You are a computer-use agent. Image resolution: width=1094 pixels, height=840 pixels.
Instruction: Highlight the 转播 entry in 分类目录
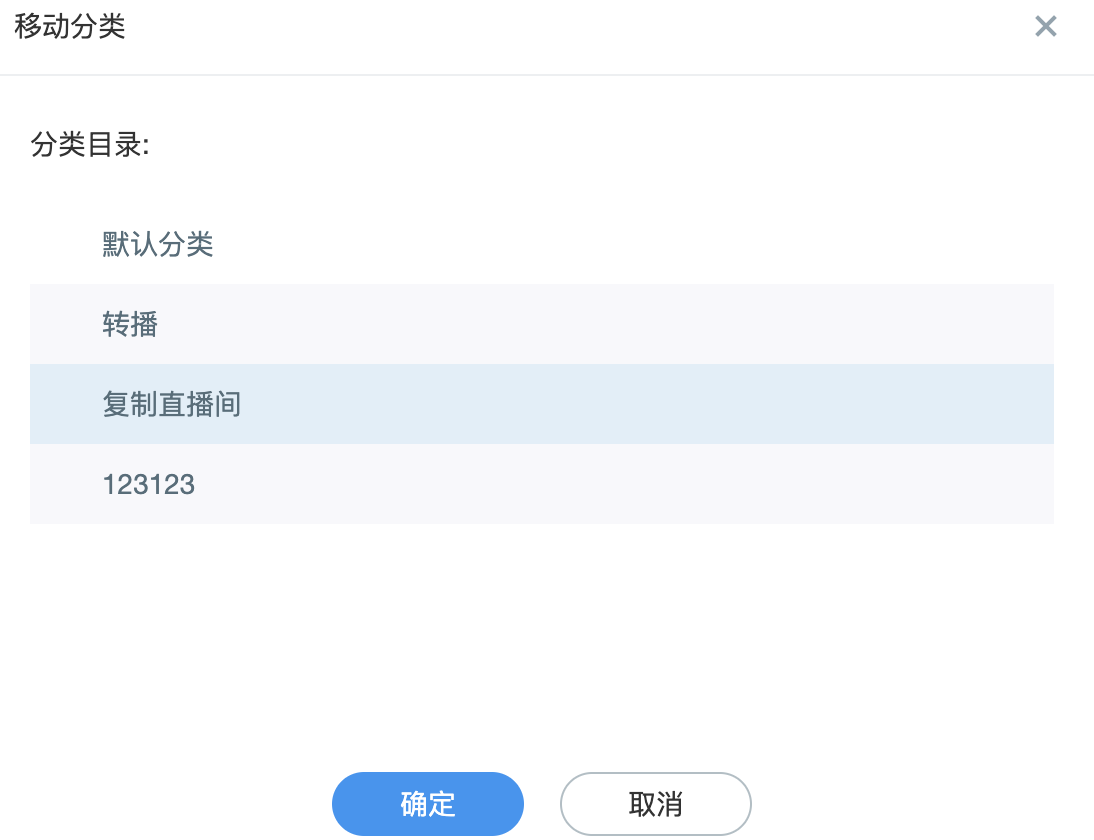(541, 324)
